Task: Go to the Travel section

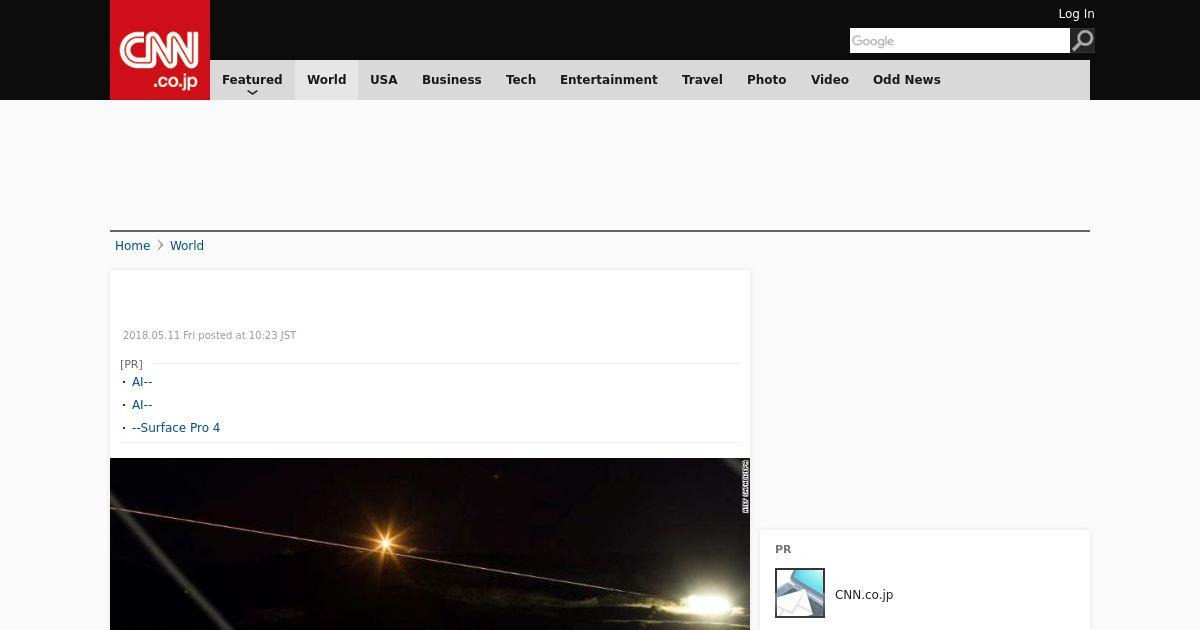Action: coord(702,80)
